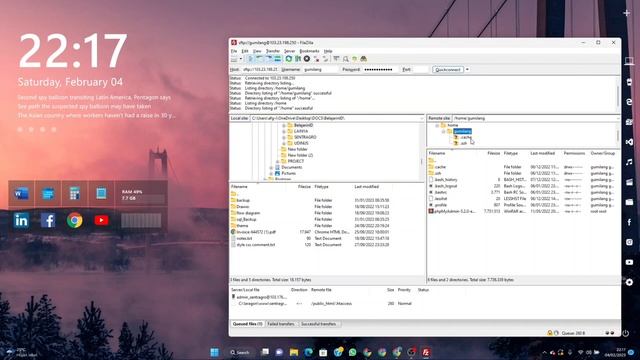Expand the UDINUS folder in local tree
Image resolution: width=640 pixels, height=360 pixels.
click(284, 143)
